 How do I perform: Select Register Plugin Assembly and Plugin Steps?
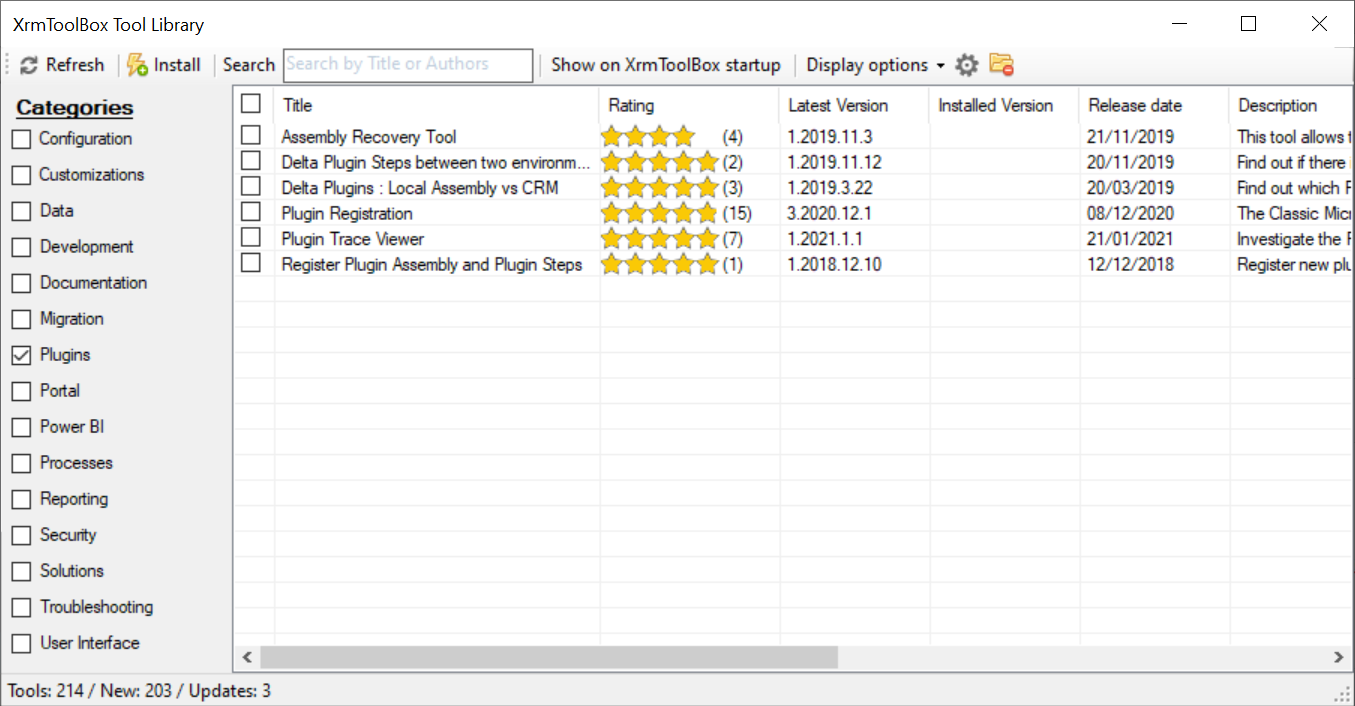pyautogui.click(x=432, y=265)
